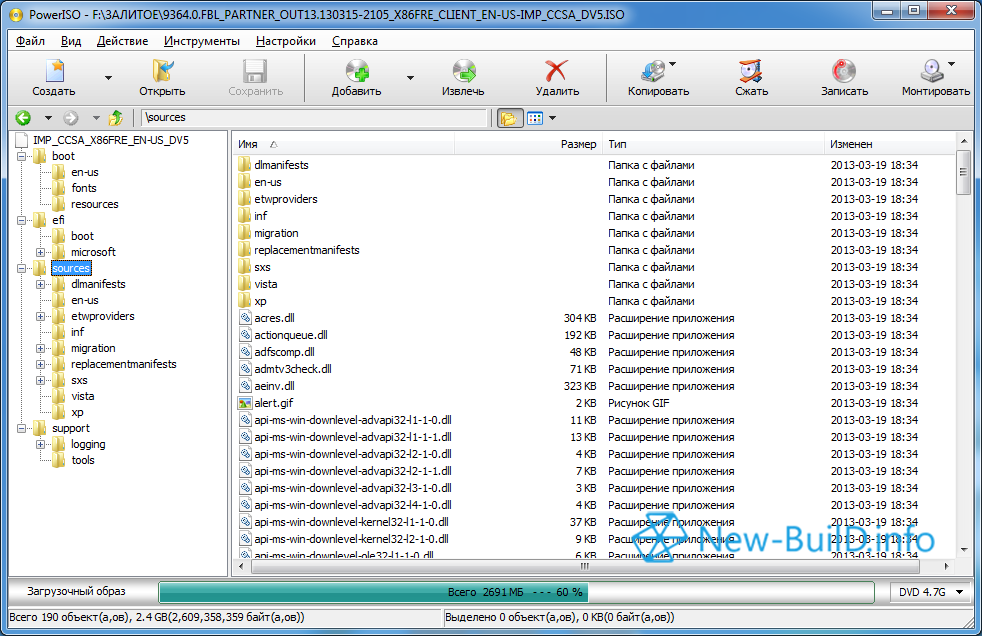The width and height of the screenshot is (982, 636).
Task: Open the Файл menu
Action: point(30,41)
